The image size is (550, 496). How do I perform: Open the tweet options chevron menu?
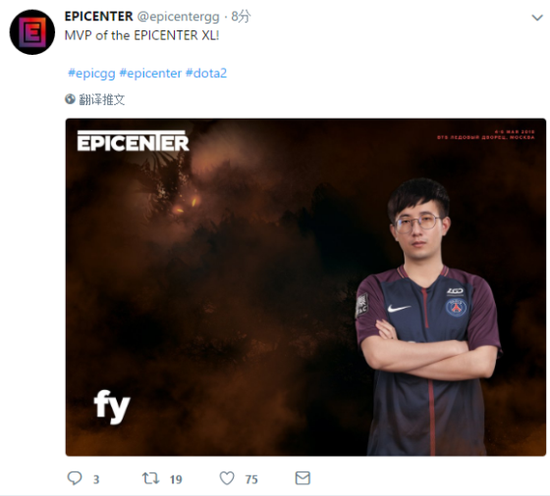(x=537, y=17)
